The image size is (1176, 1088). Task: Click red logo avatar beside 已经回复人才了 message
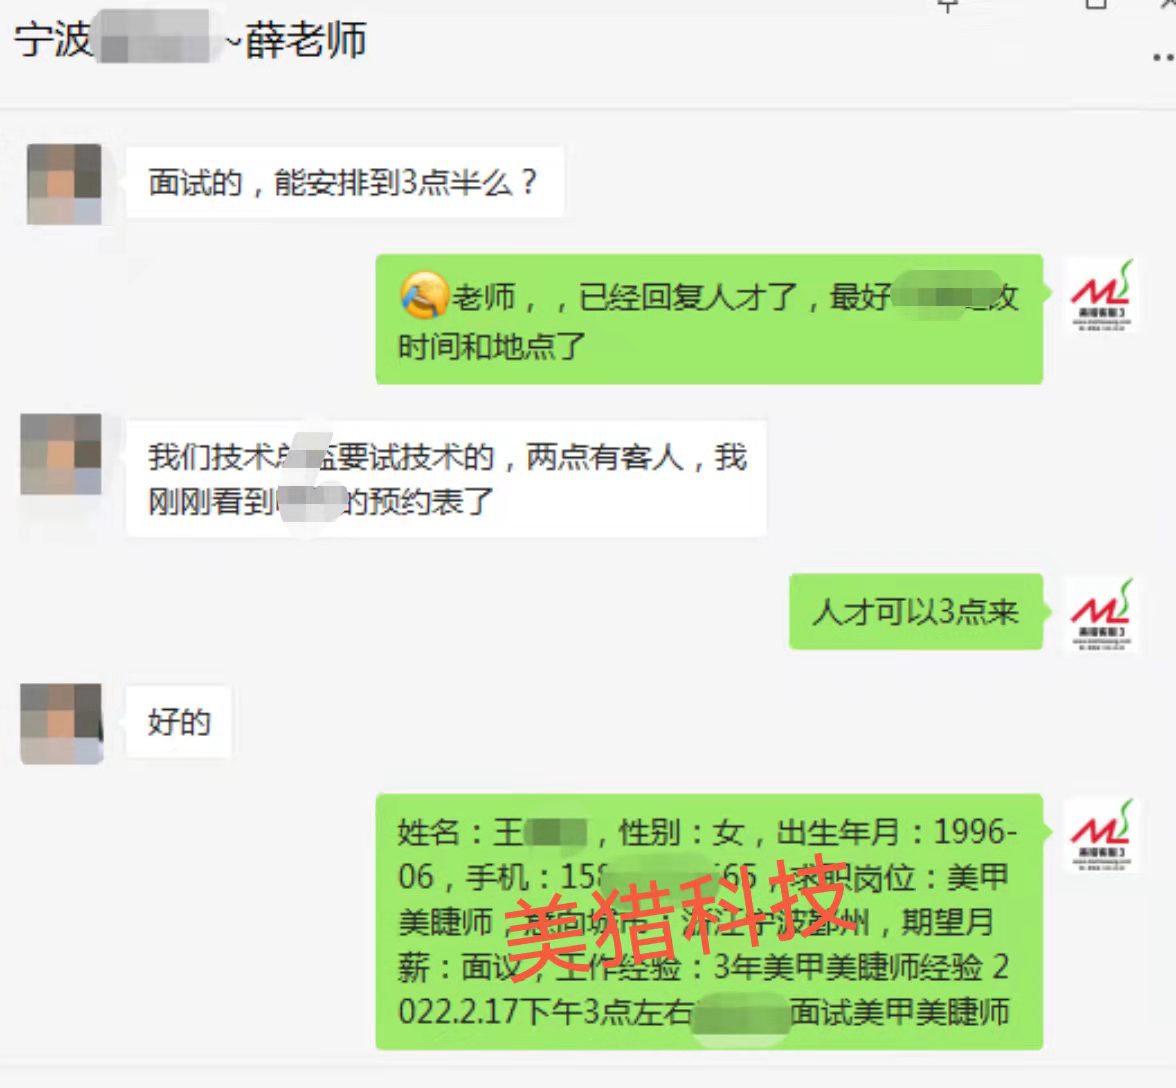point(1101,296)
